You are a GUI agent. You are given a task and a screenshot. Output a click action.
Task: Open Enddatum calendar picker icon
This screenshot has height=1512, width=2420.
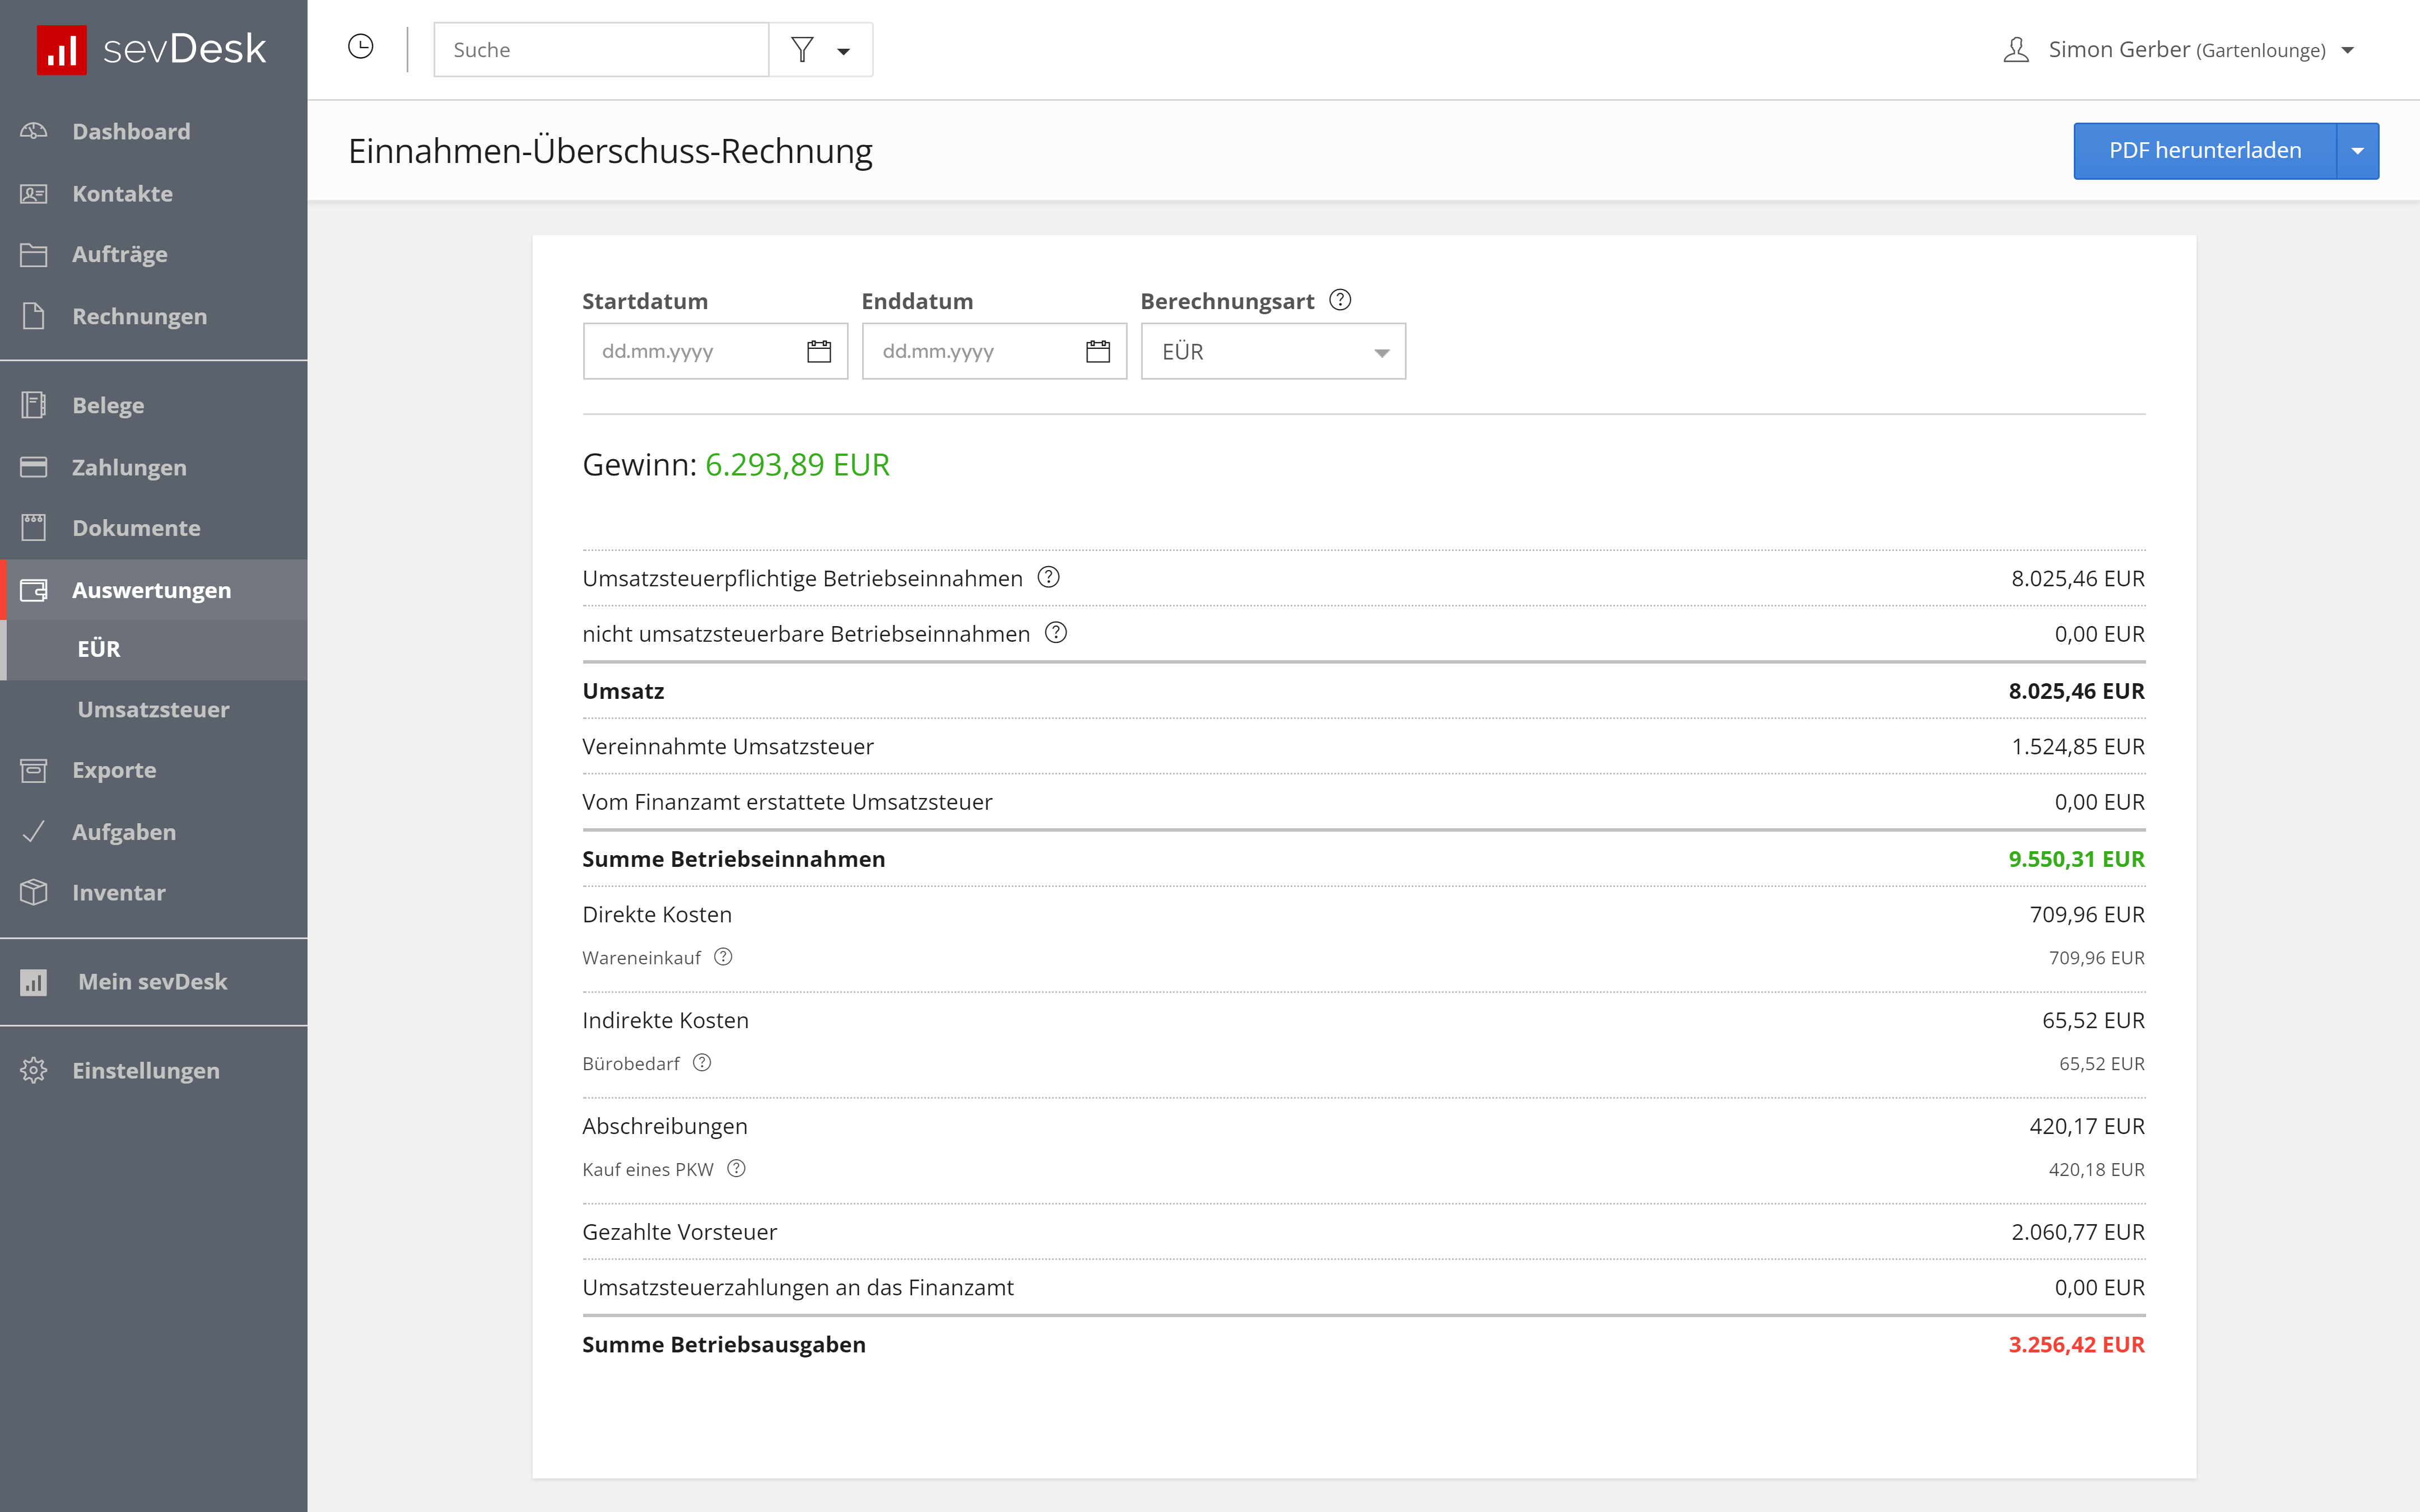(1098, 351)
